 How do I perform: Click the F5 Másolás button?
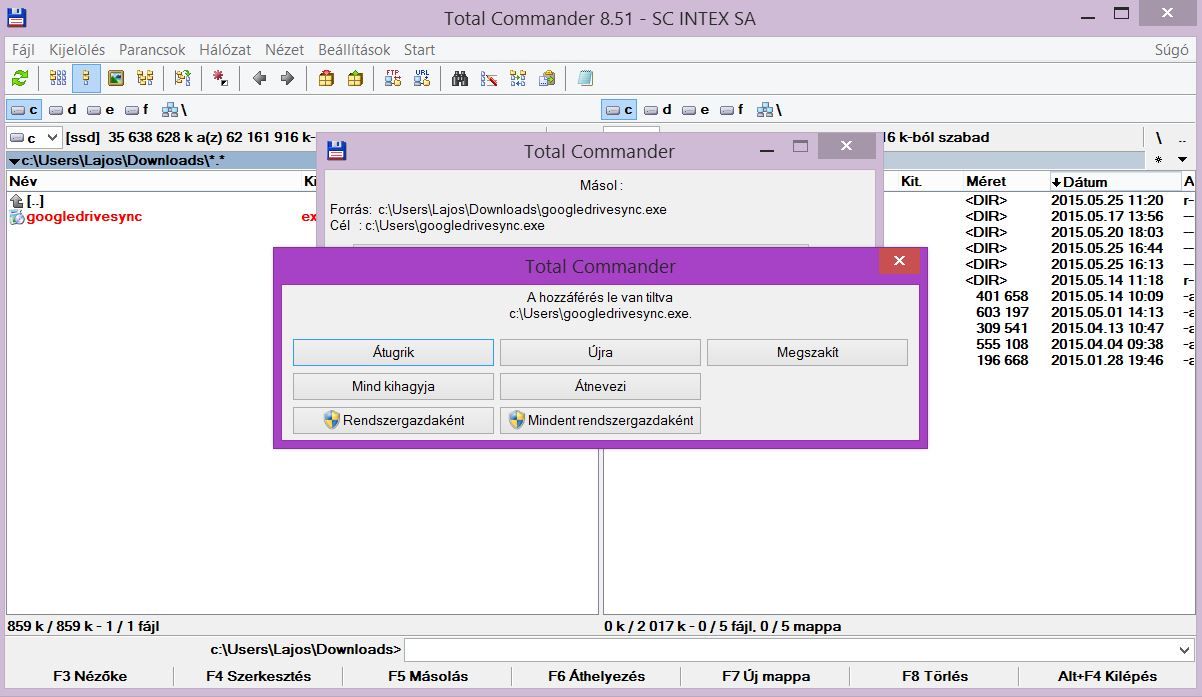(x=428, y=676)
